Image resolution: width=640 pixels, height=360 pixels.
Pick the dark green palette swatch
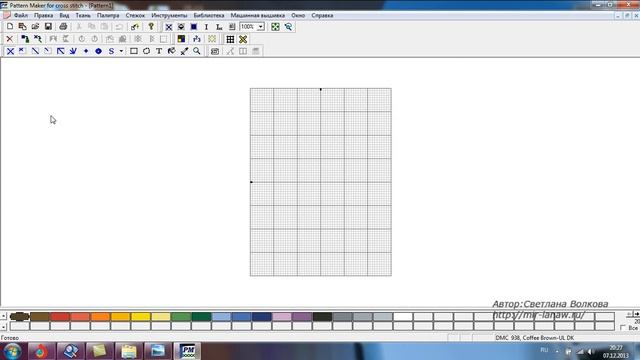tap(201, 316)
